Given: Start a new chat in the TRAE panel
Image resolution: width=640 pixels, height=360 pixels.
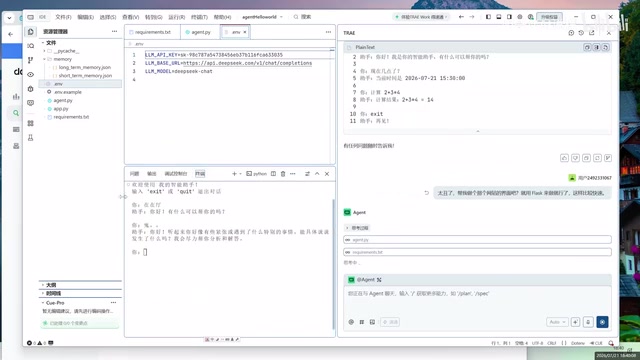Looking at the screenshot, I should coord(571,33).
